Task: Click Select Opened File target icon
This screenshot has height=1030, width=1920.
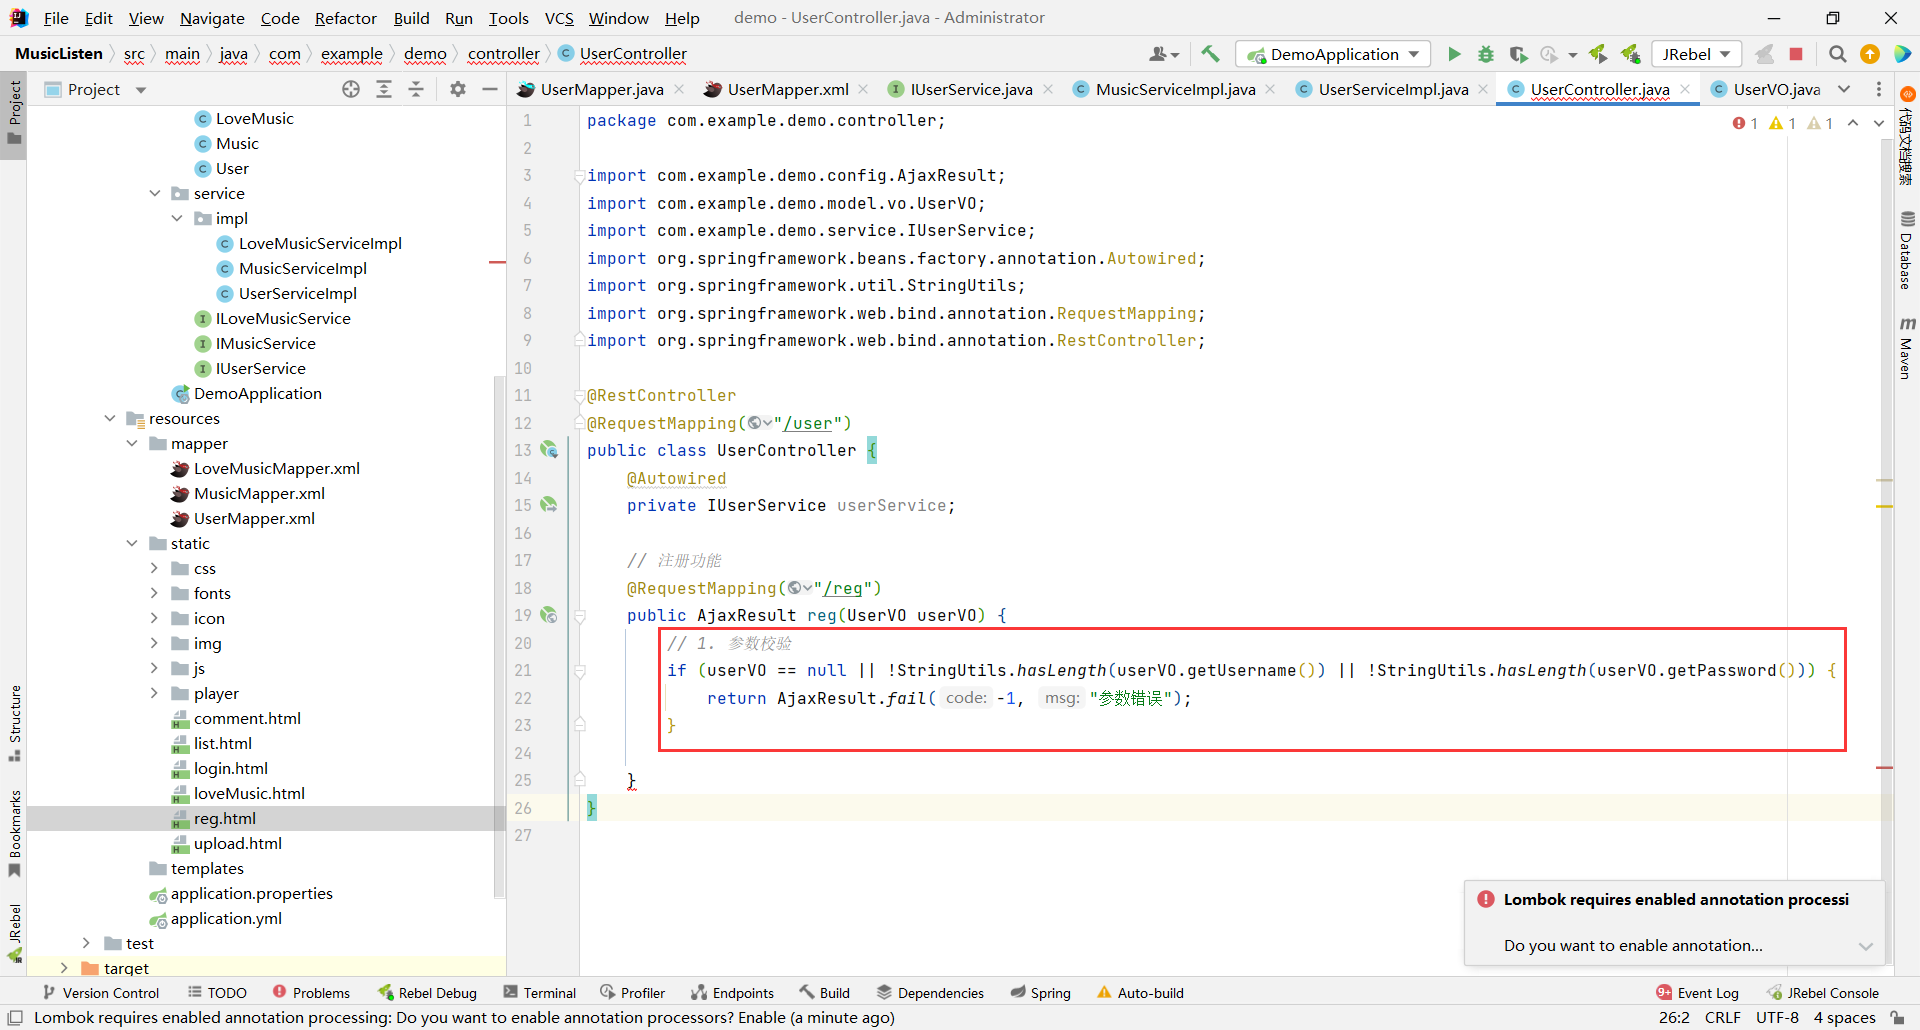Action: point(351,89)
